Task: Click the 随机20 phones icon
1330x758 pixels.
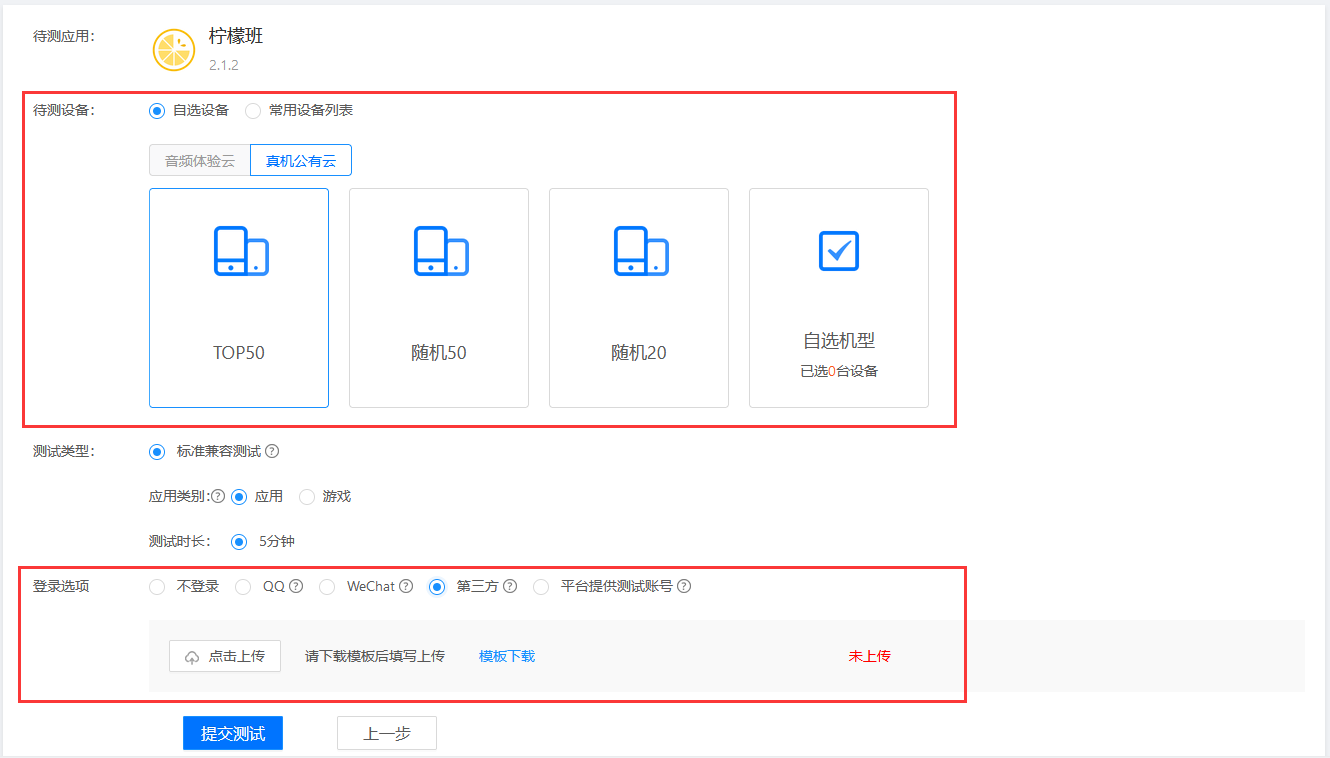Action: [638, 251]
